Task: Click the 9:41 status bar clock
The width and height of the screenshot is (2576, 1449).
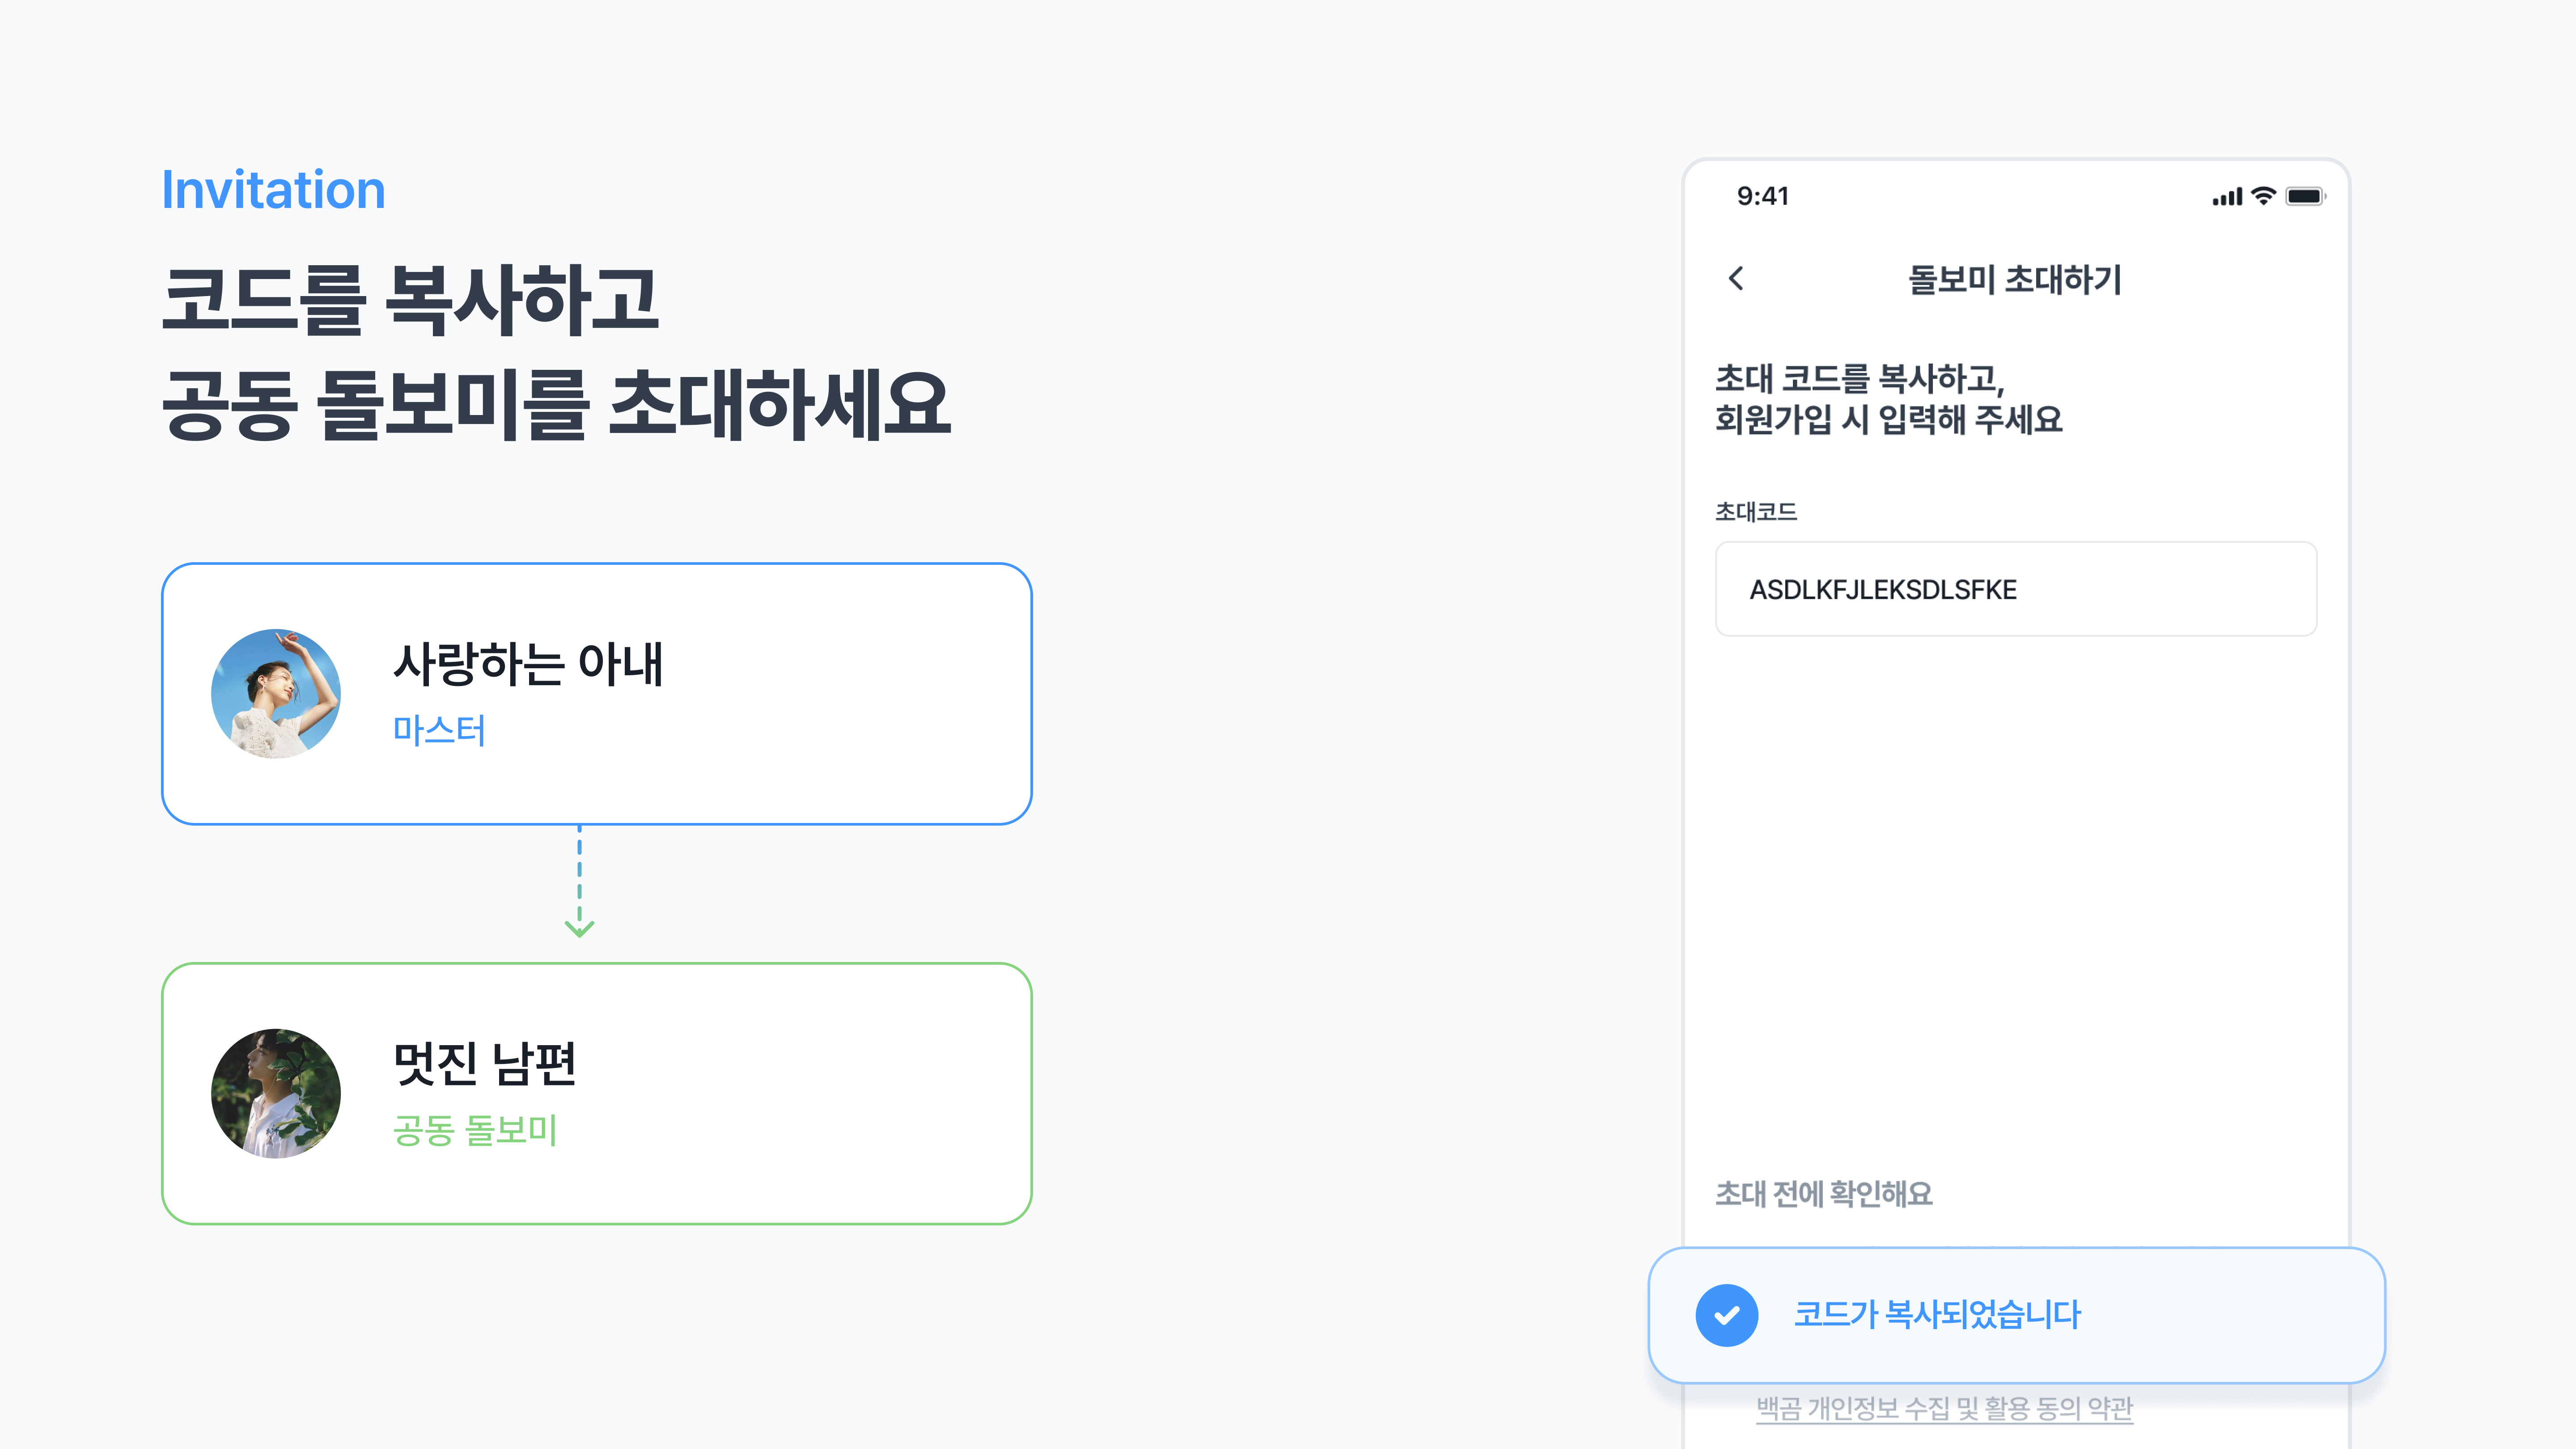Action: [1762, 197]
